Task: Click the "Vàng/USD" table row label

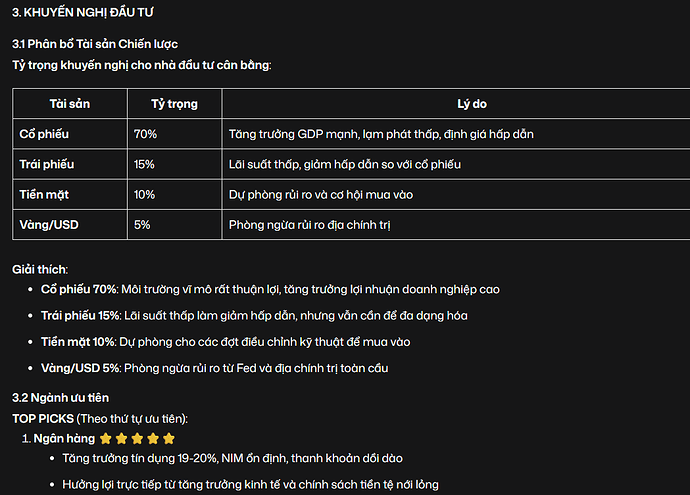Action: [49, 225]
